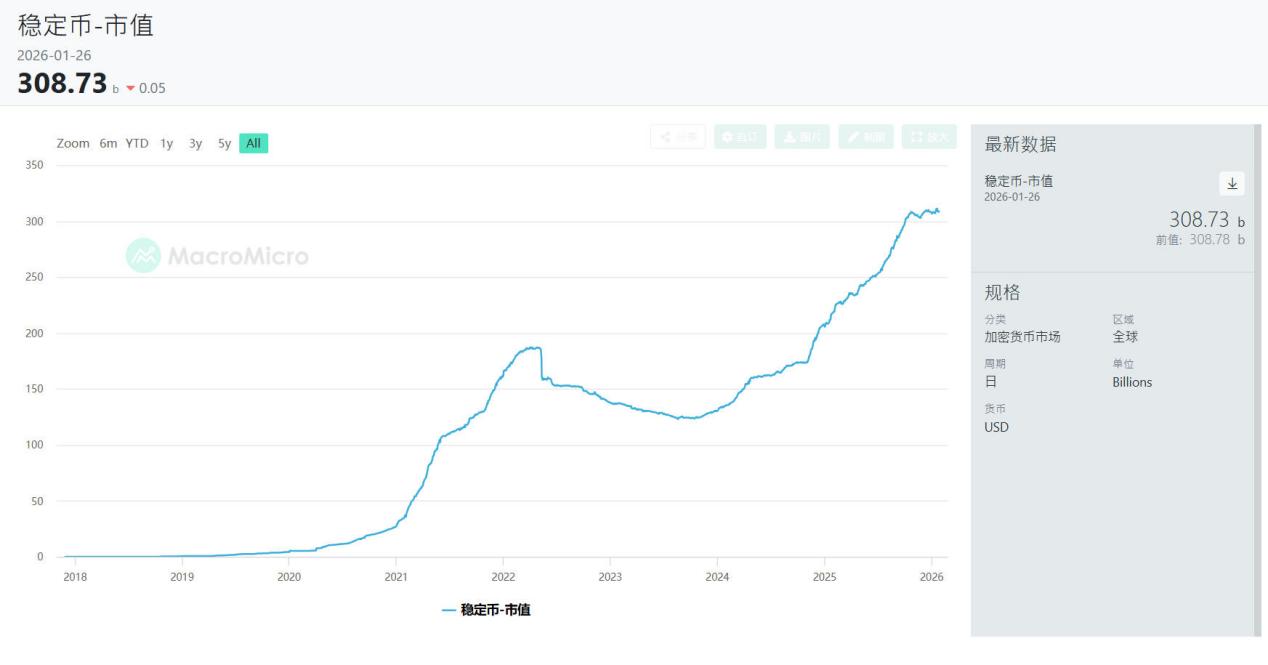Select the 6m zoom range
This screenshot has width=1268, height=665.
(108, 144)
